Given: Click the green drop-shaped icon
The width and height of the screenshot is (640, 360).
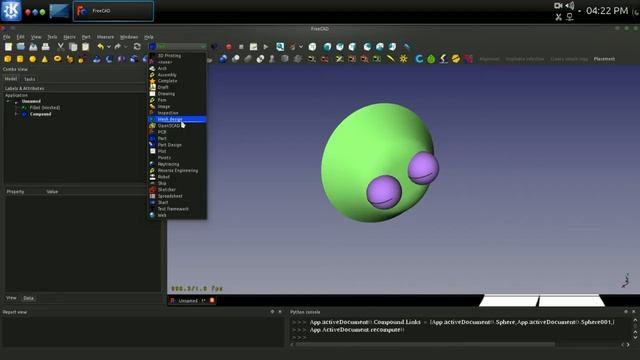Looking at the screenshot, I should (431, 59).
